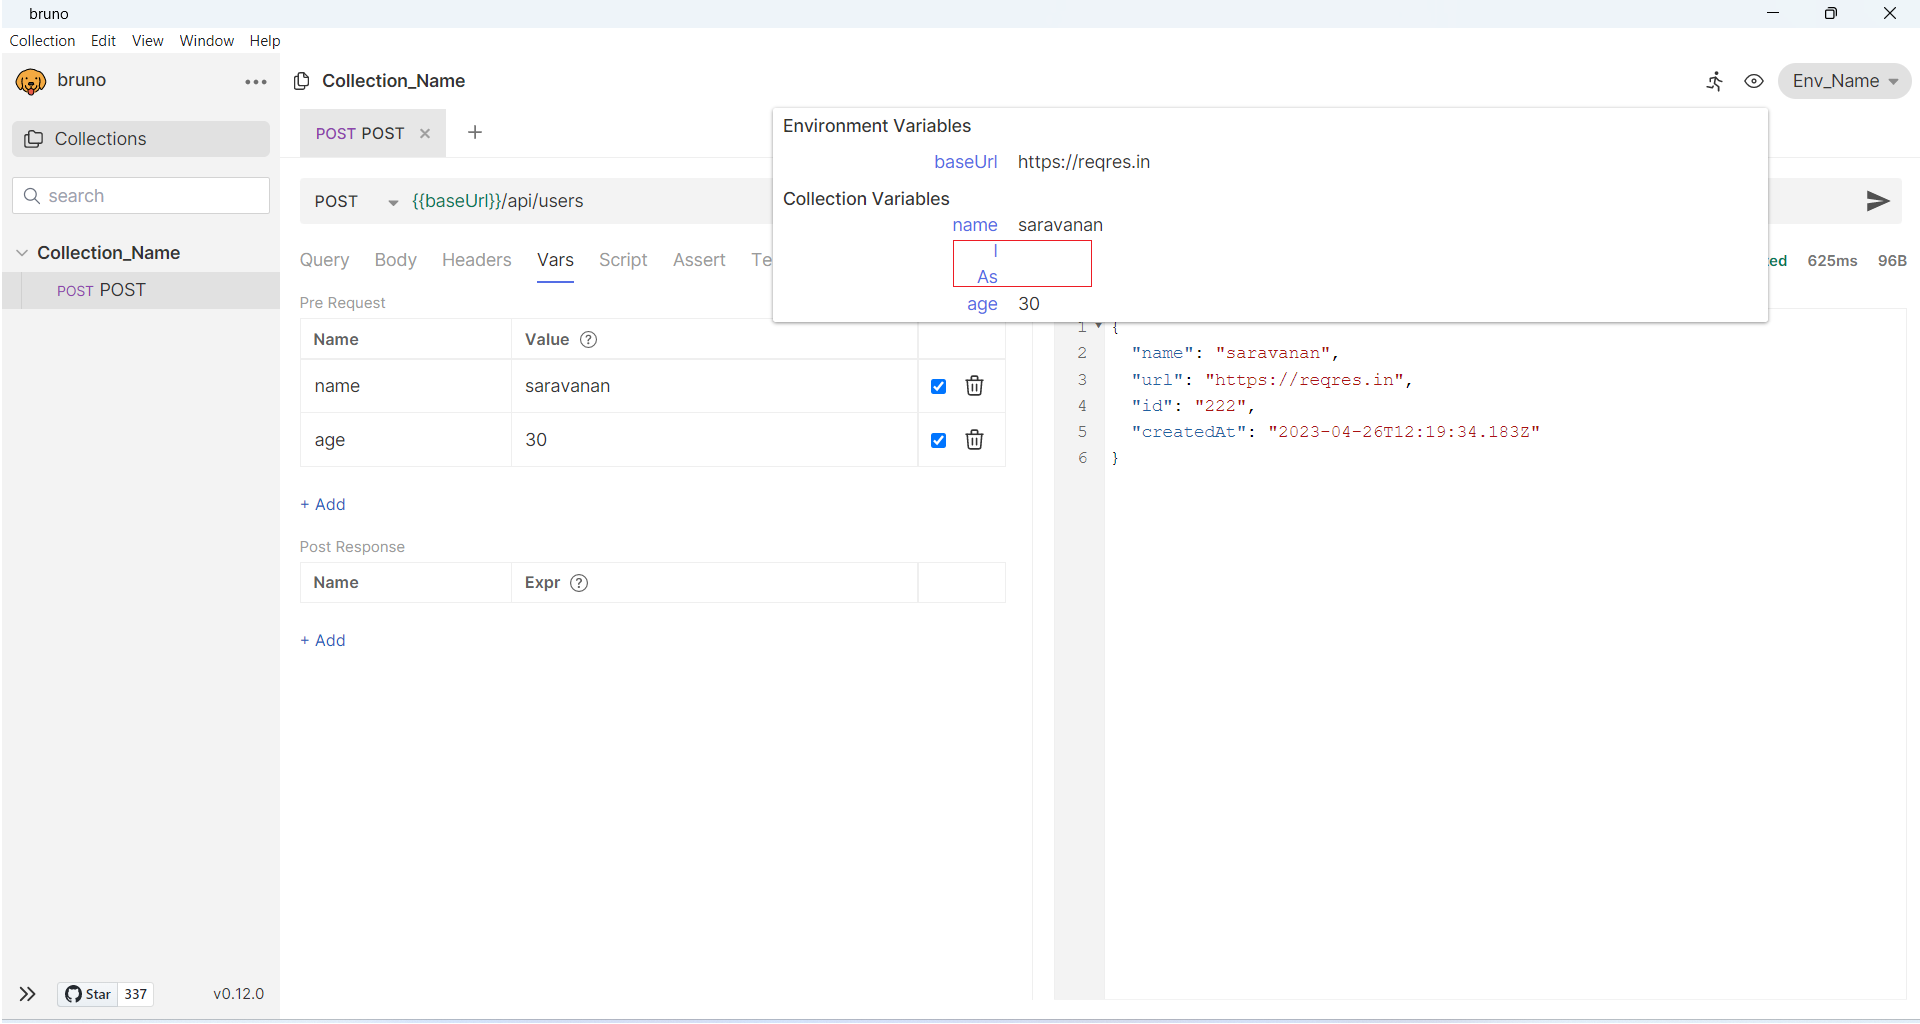Open a new request tab with plus
1920x1024 pixels.
tap(474, 132)
